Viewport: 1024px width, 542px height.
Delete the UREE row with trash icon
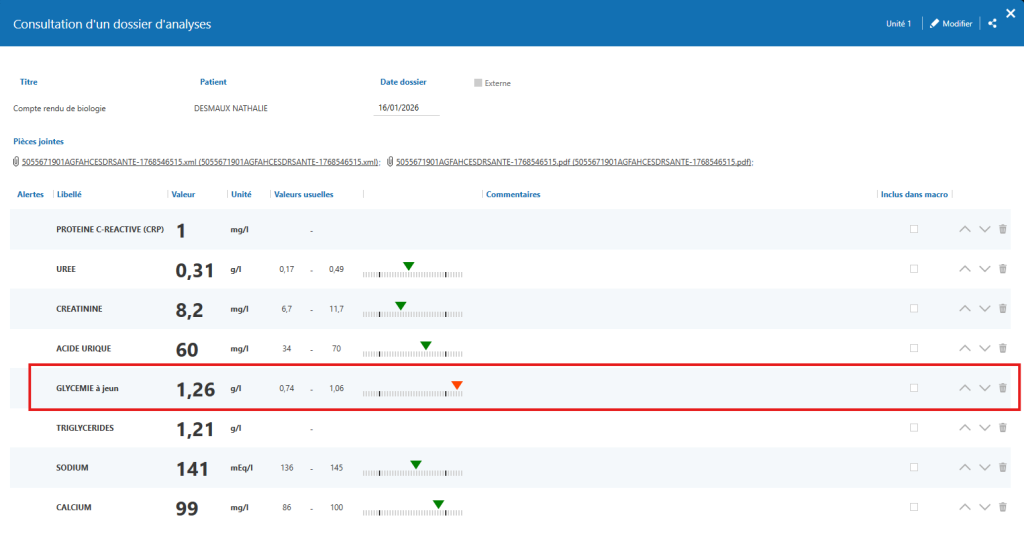point(1003,269)
